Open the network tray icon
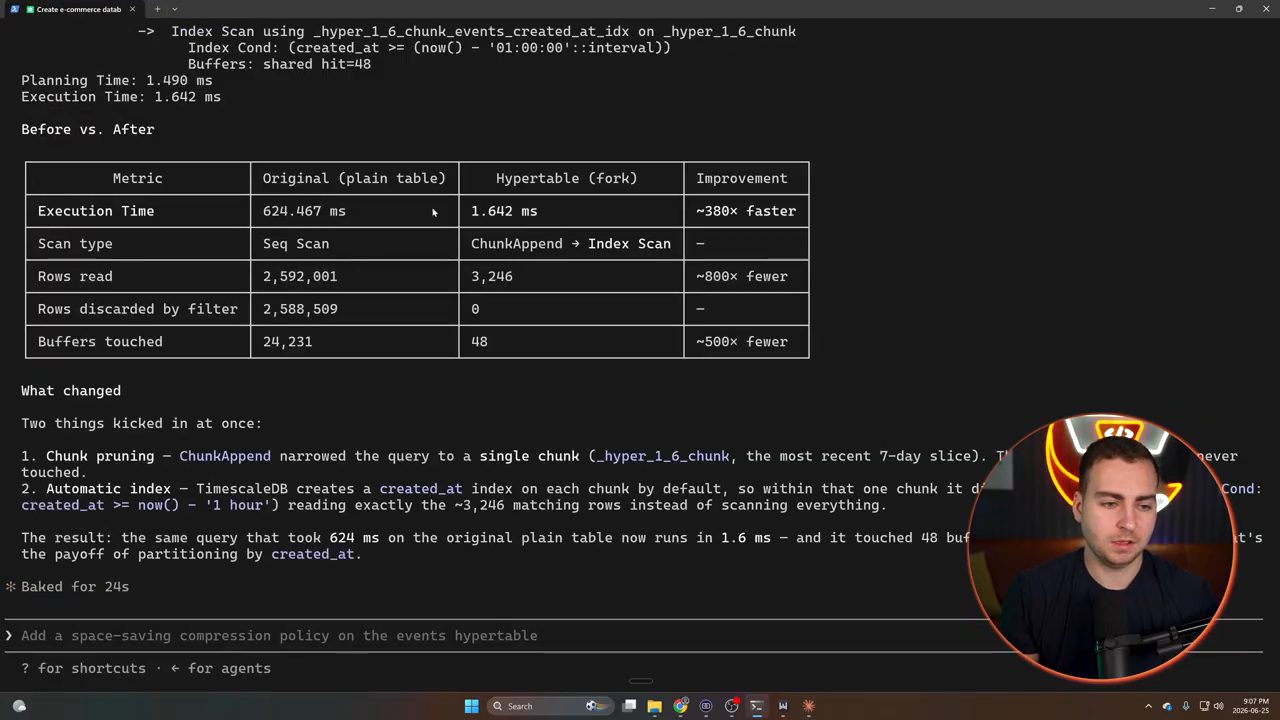The height and width of the screenshot is (720, 1280). point(1205,706)
